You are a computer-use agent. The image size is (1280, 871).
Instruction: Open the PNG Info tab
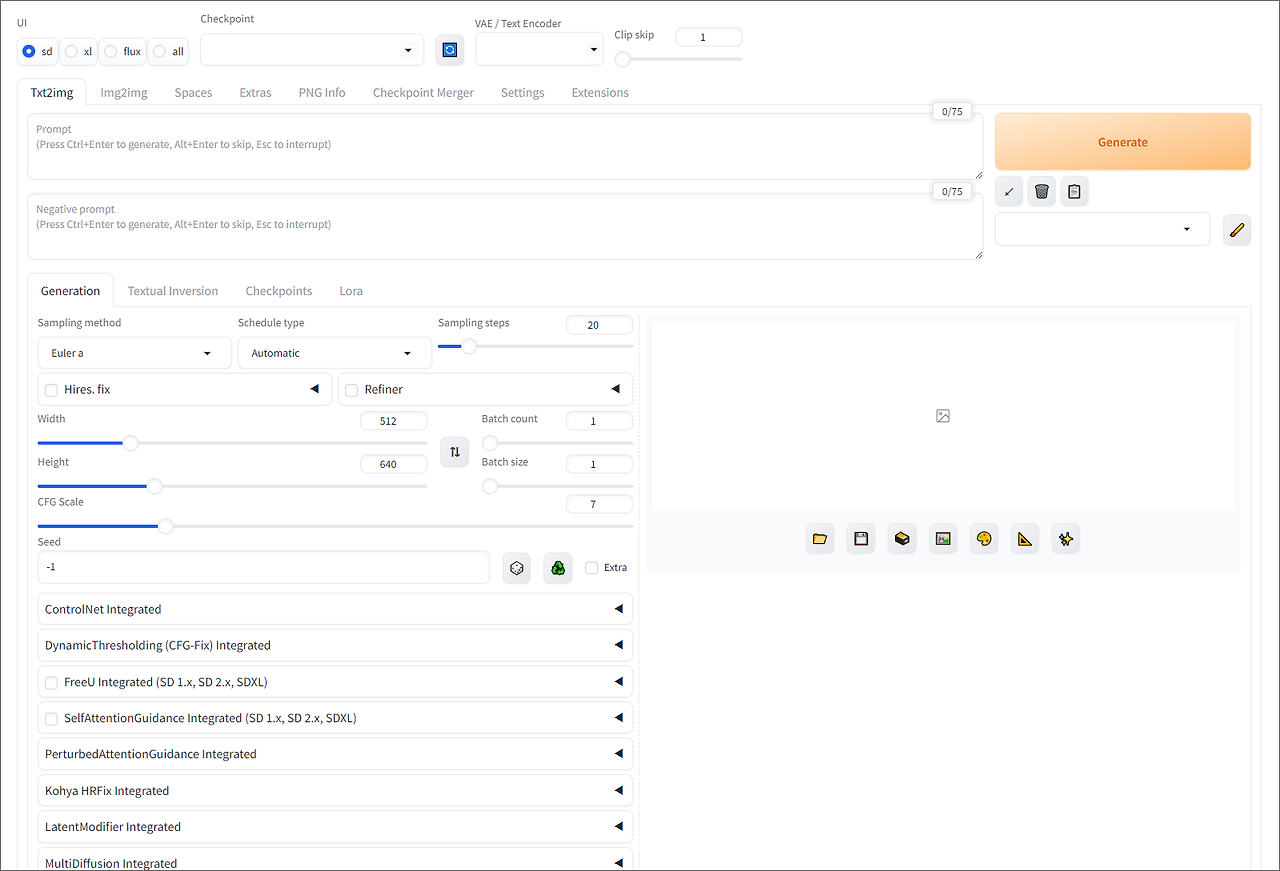[322, 92]
